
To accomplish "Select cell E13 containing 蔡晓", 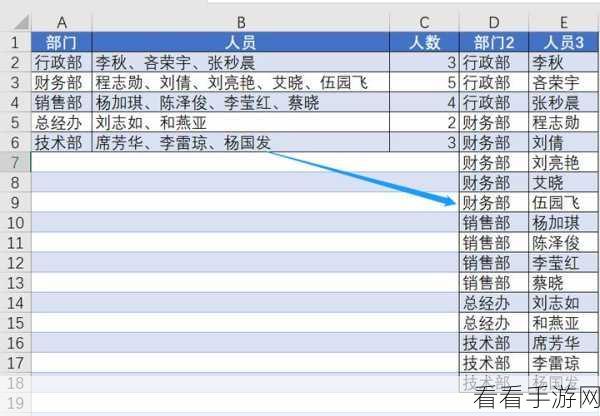I will (x=564, y=283).
